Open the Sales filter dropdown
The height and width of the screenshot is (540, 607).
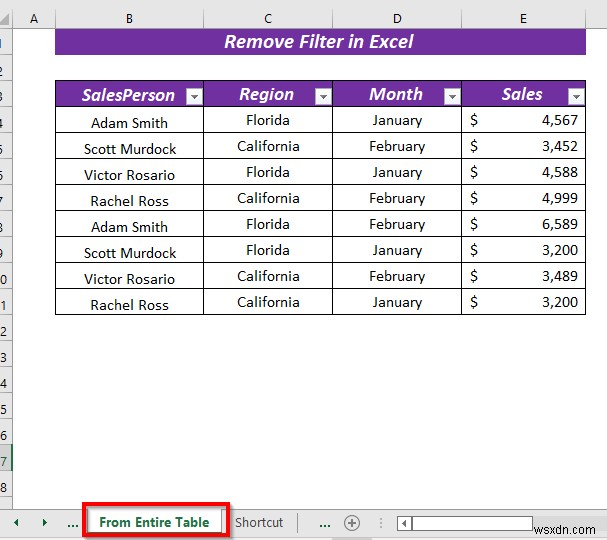pos(576,96)
